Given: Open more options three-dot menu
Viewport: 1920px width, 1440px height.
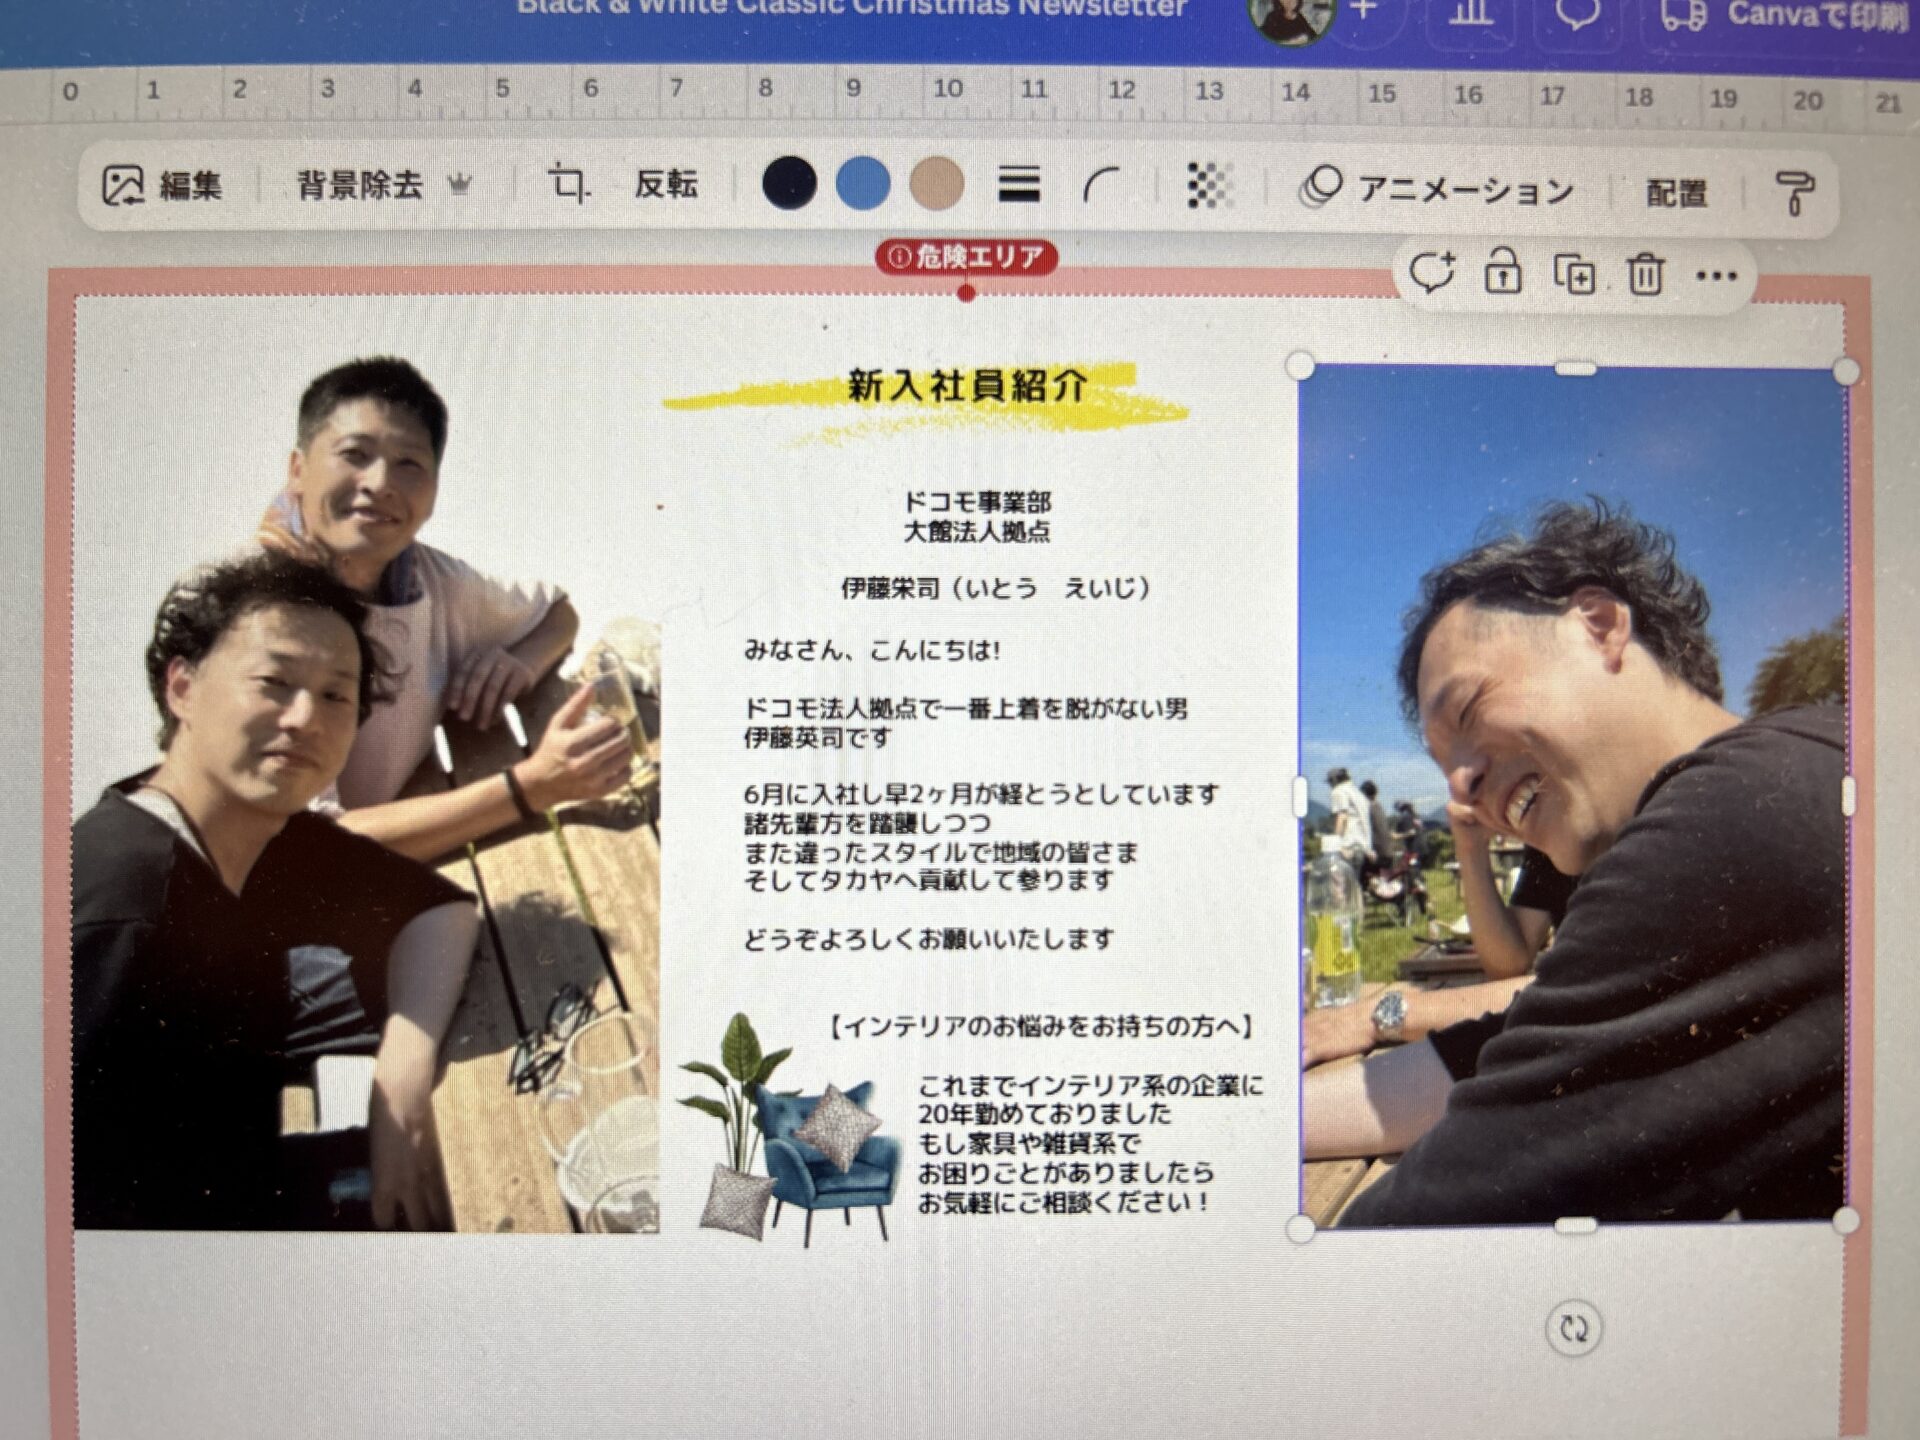Looking at the screenshot, I should click(x=1716, y=276).
